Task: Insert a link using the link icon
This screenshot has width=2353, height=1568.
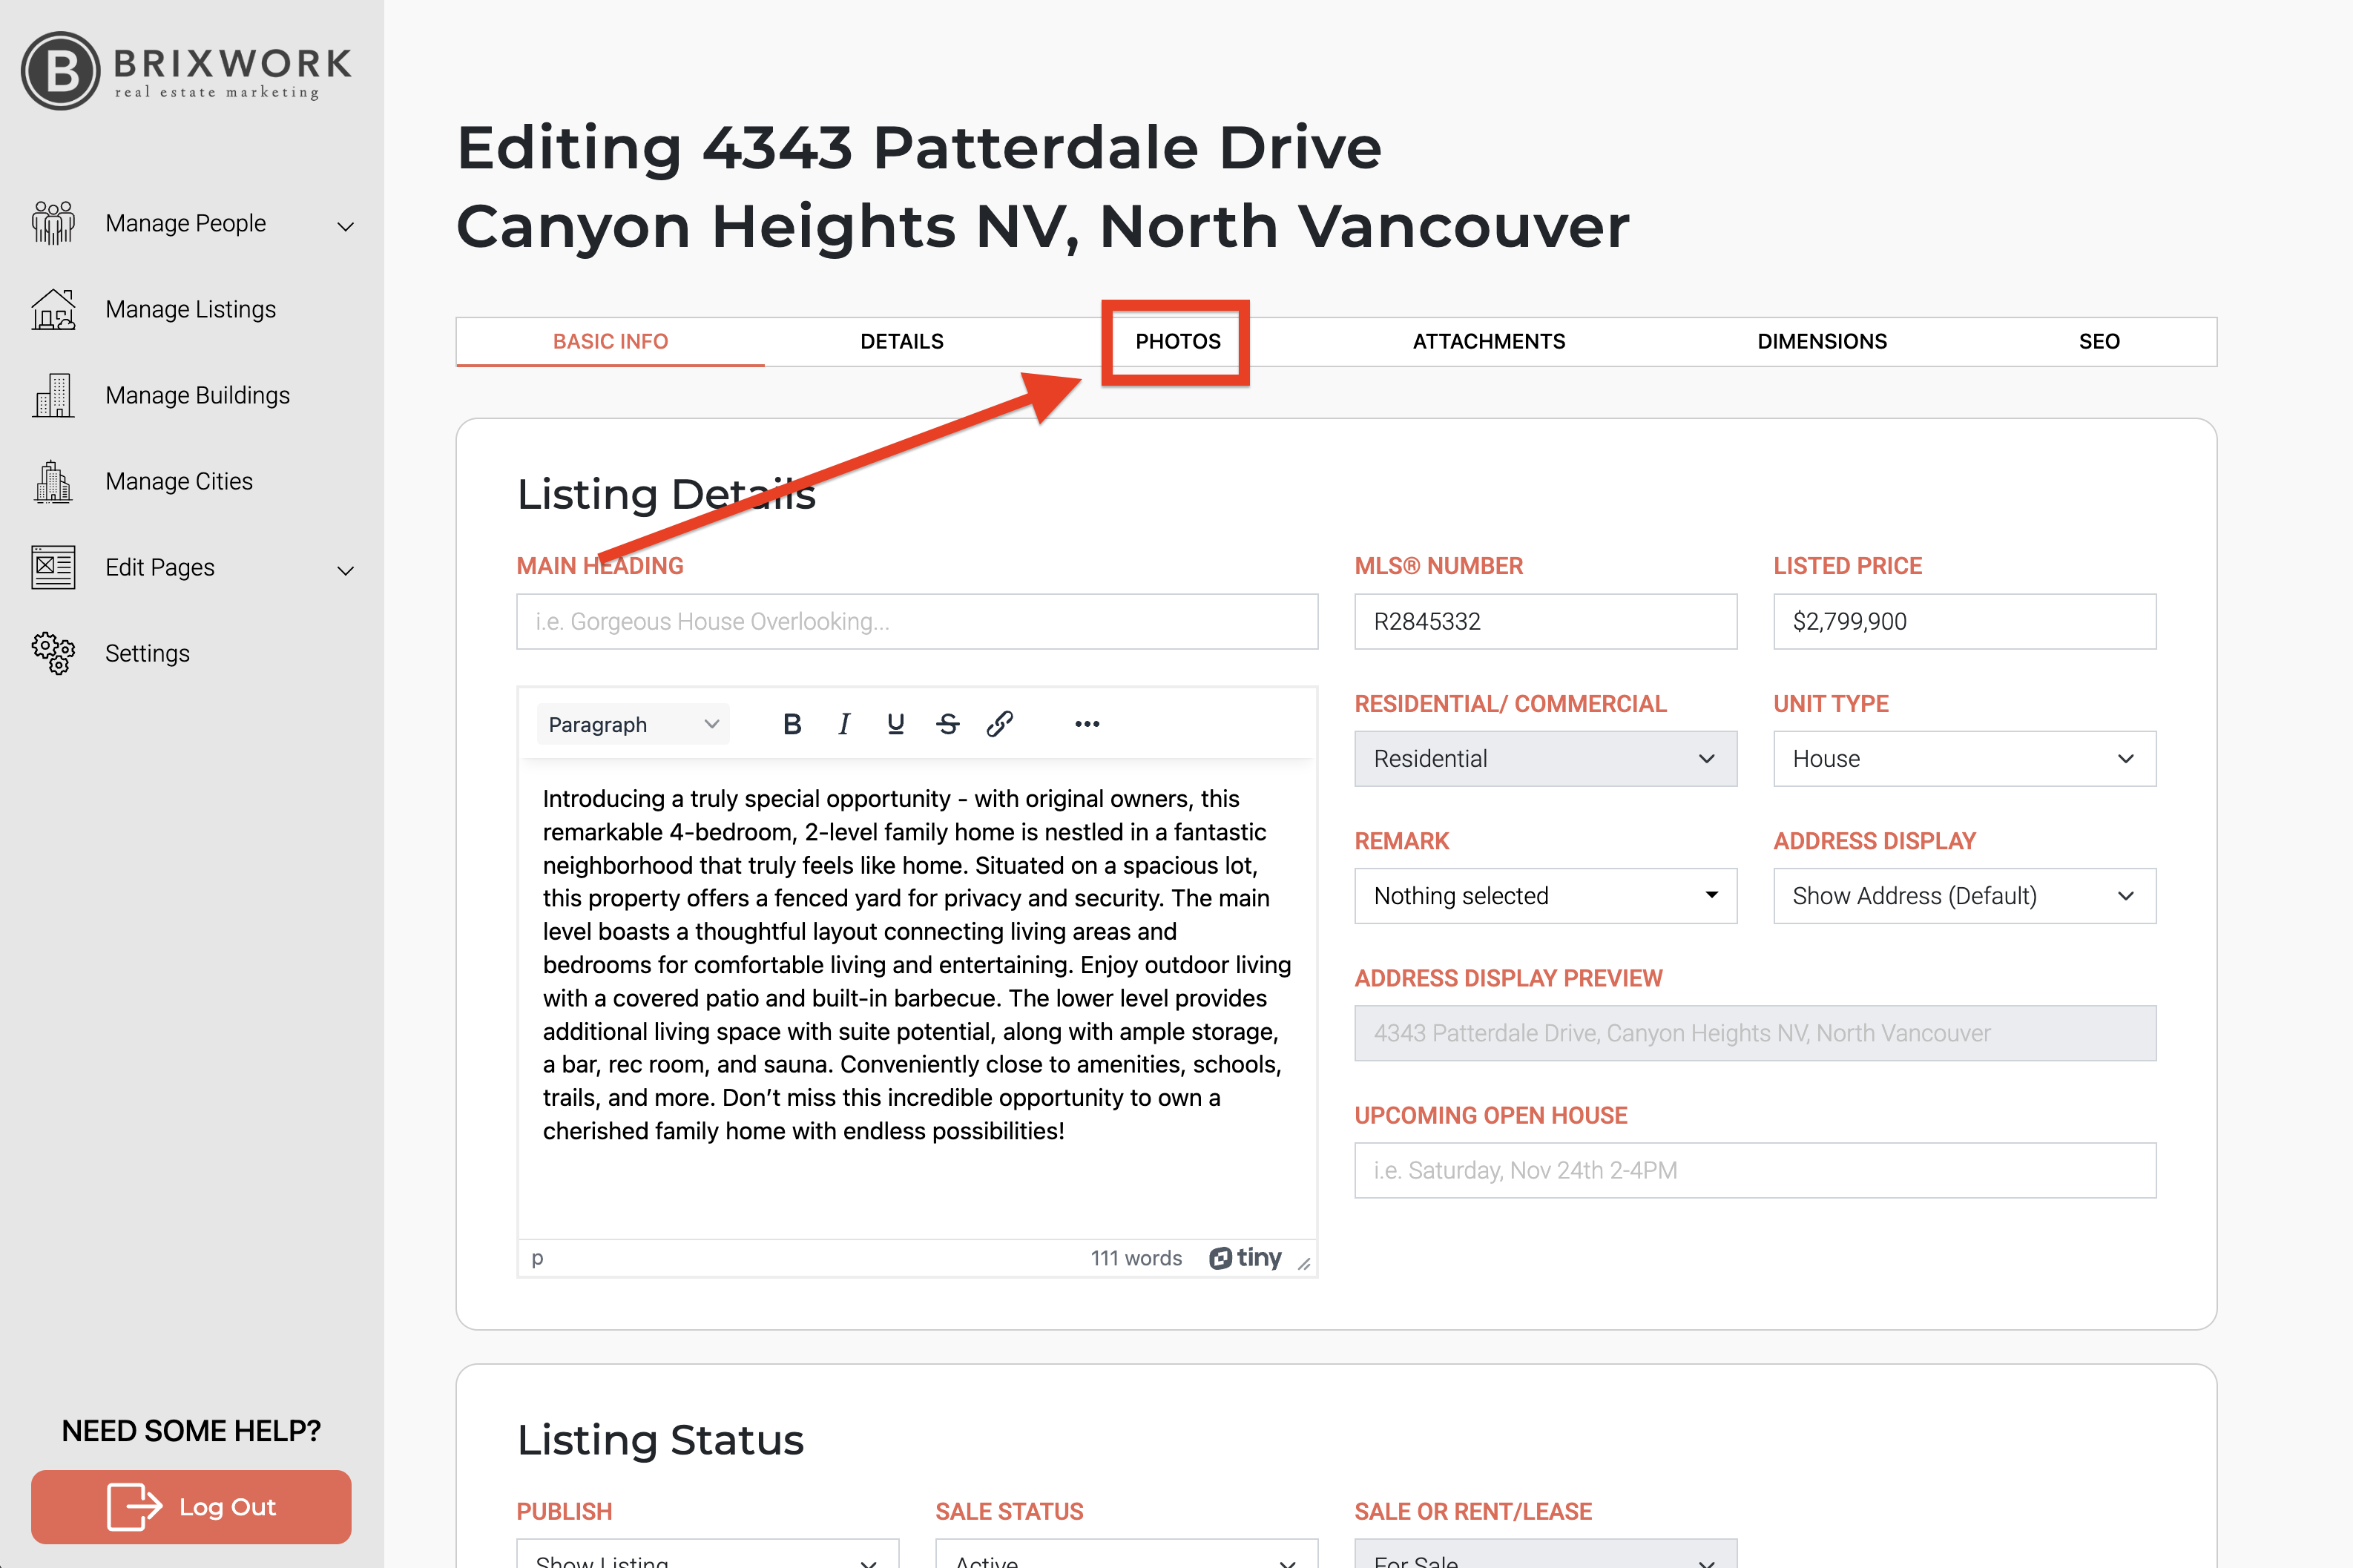Action: point(999,724)
